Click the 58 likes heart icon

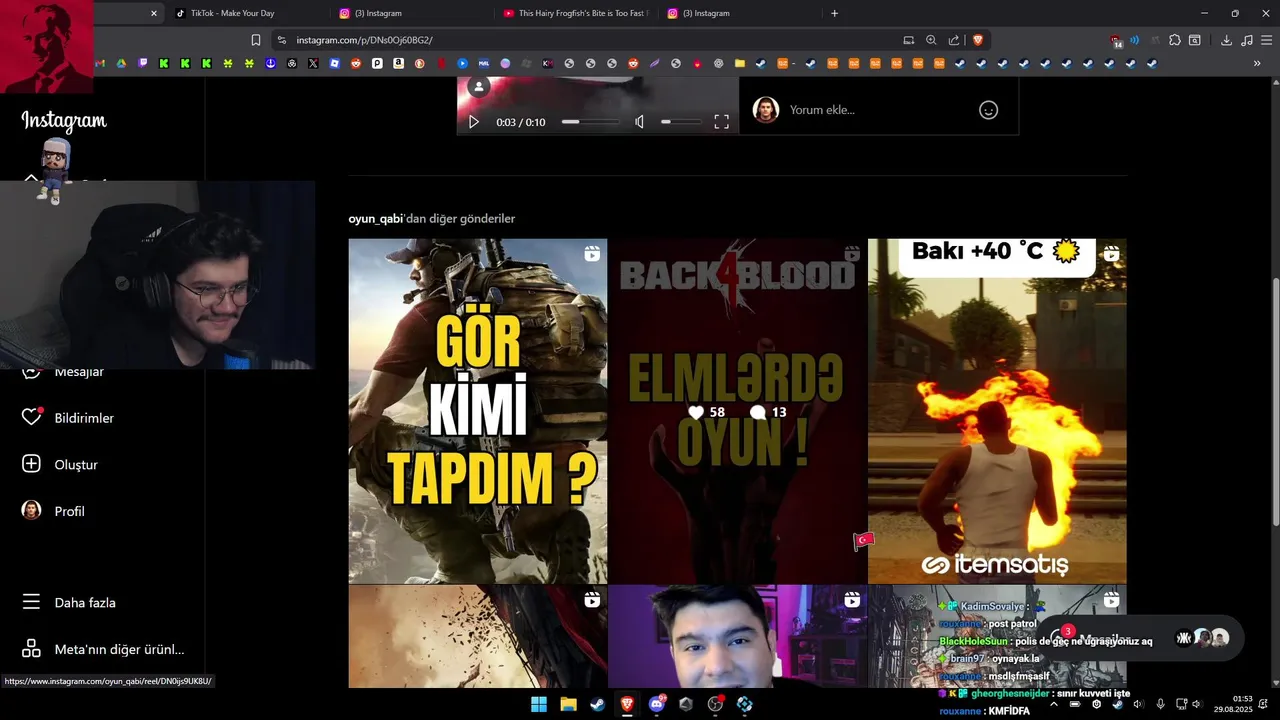tap(696, 412)
